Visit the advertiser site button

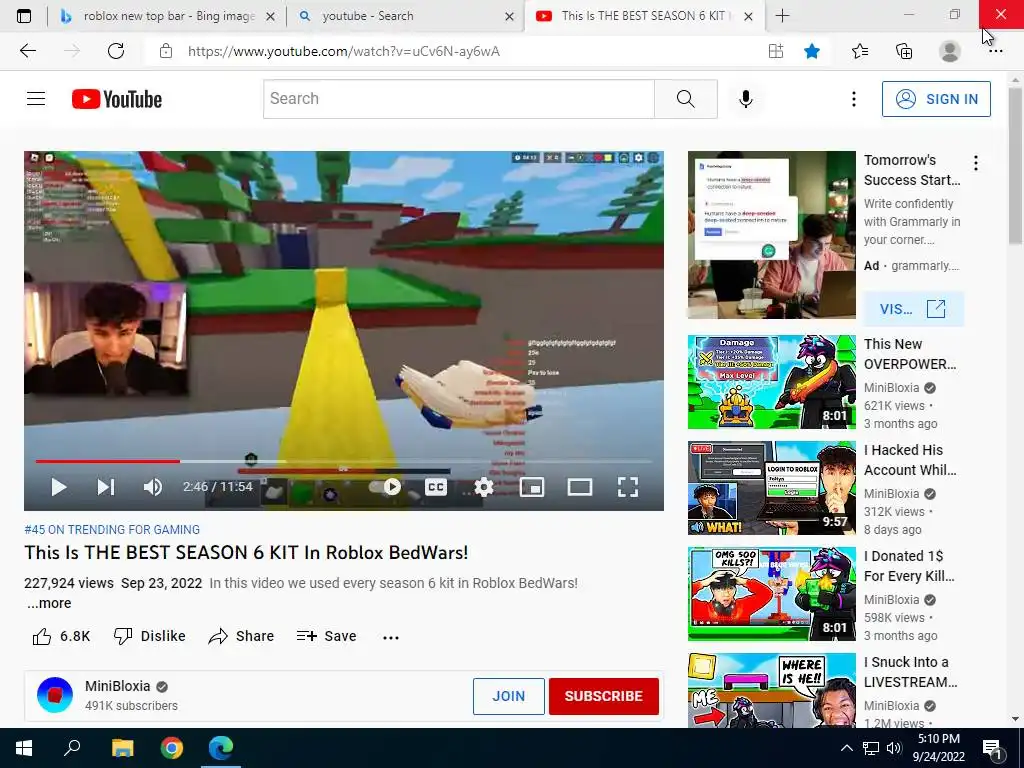(913, 309)
